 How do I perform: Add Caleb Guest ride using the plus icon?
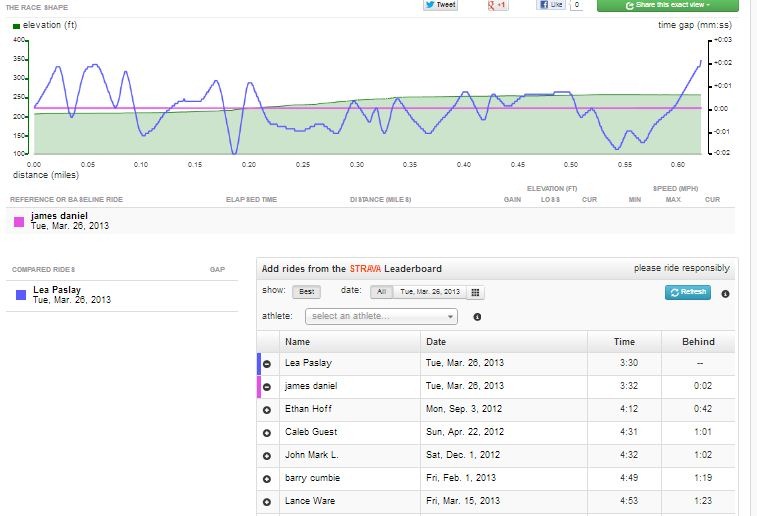[266, 433]
